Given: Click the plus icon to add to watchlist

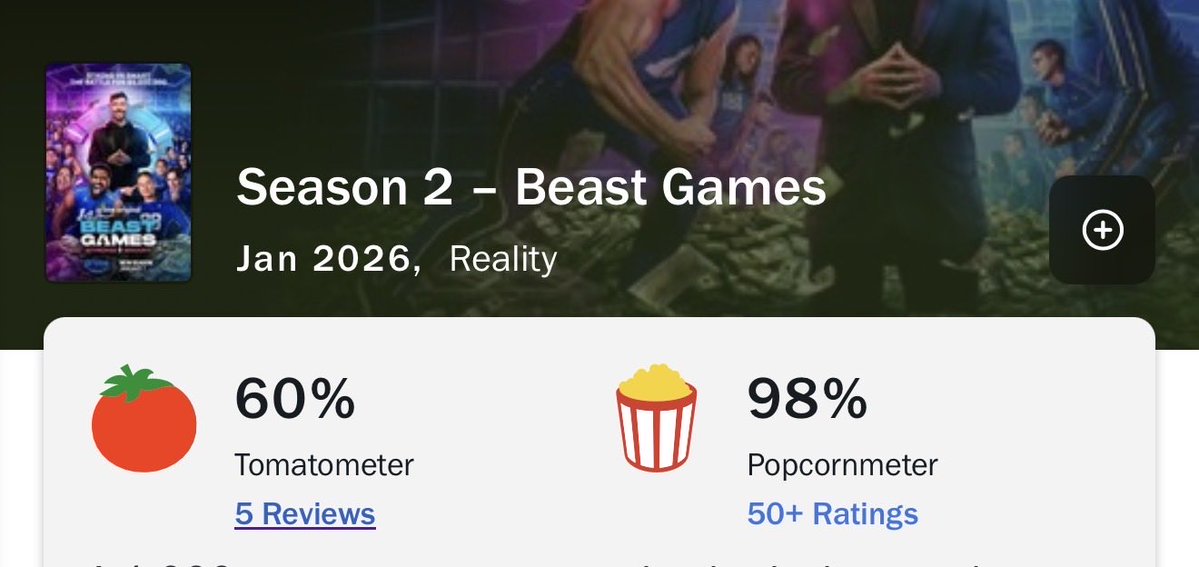Looking at the screenshot, I should coord(1103,231).
